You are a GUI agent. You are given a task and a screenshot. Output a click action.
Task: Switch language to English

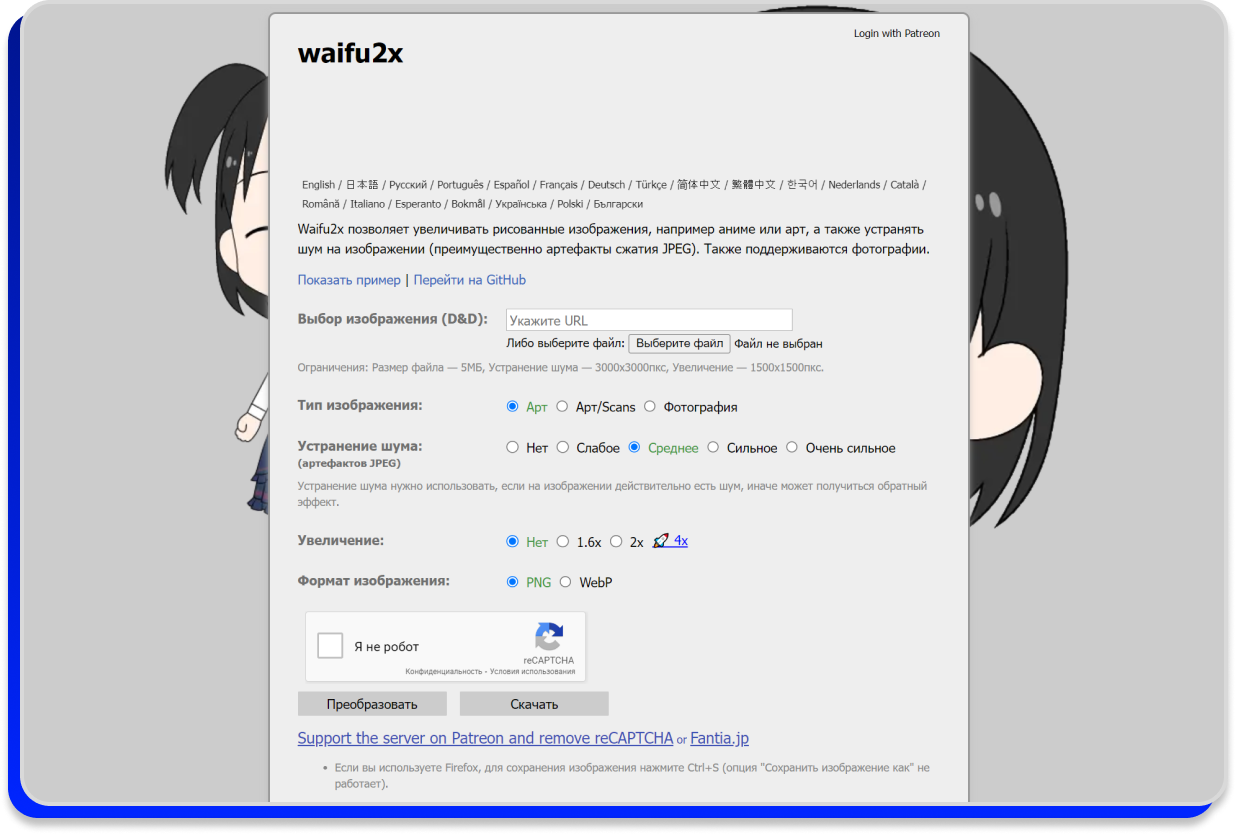point(318,185)
